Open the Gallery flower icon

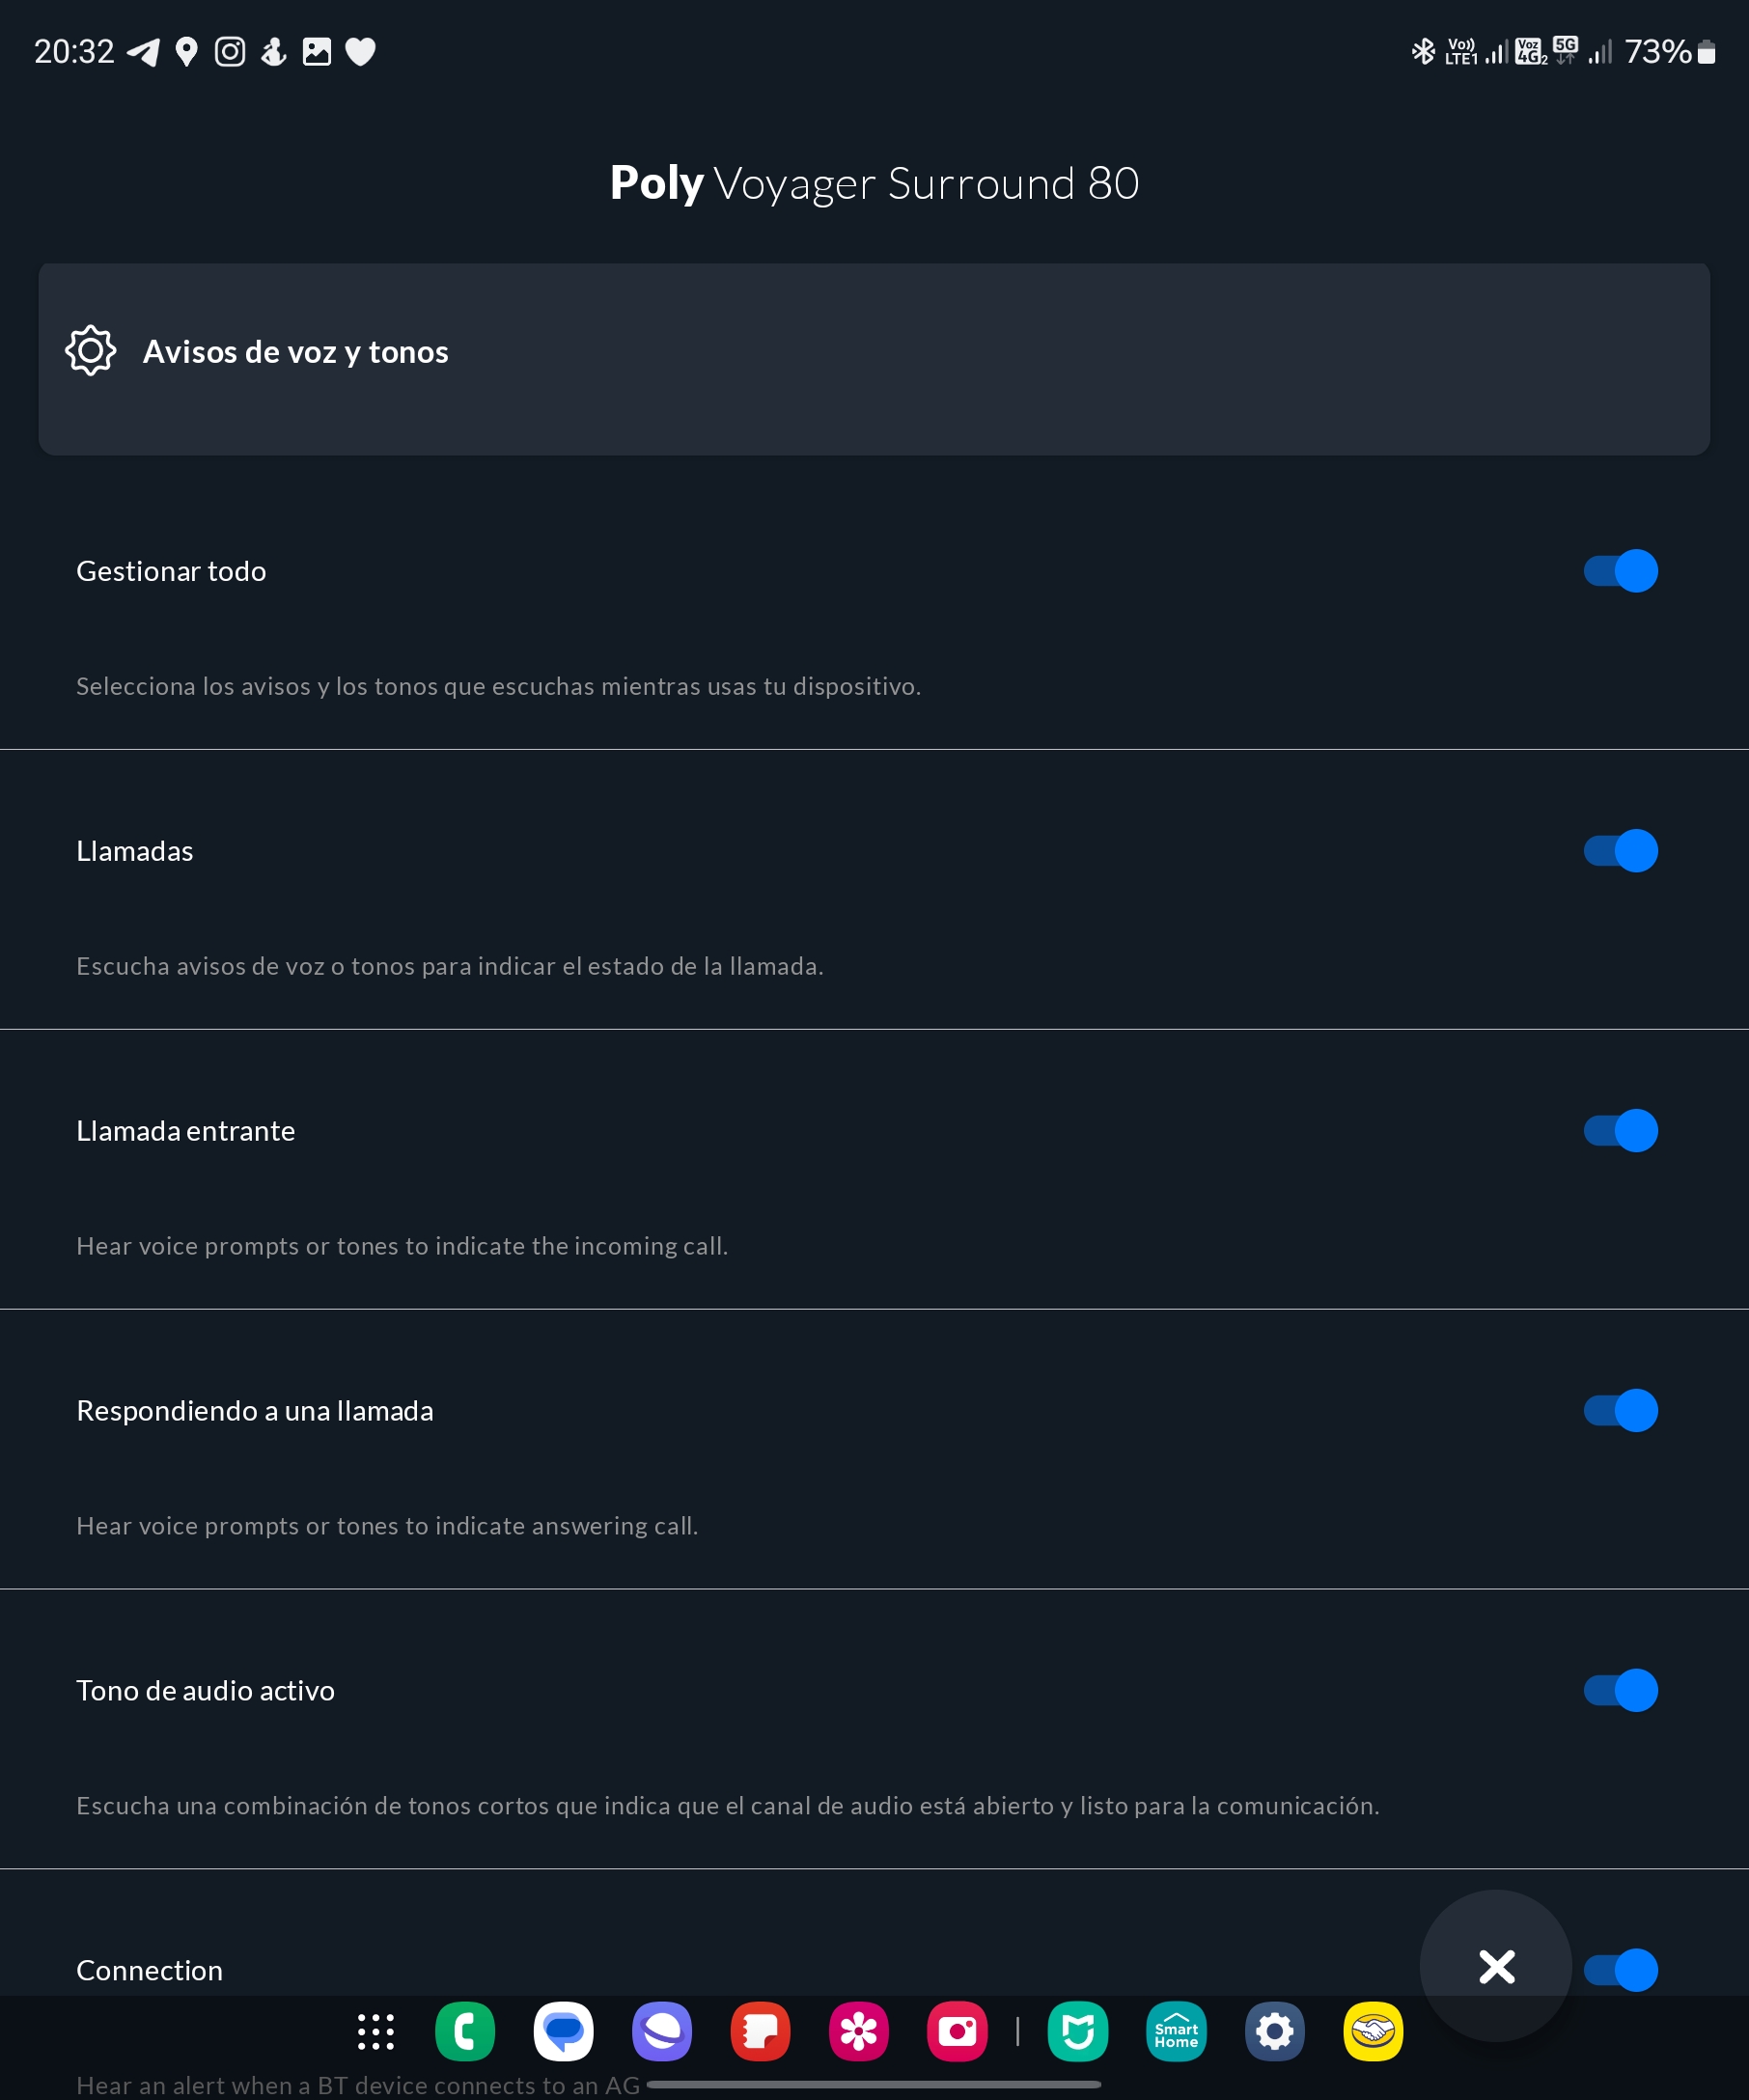pos(858,2032)
